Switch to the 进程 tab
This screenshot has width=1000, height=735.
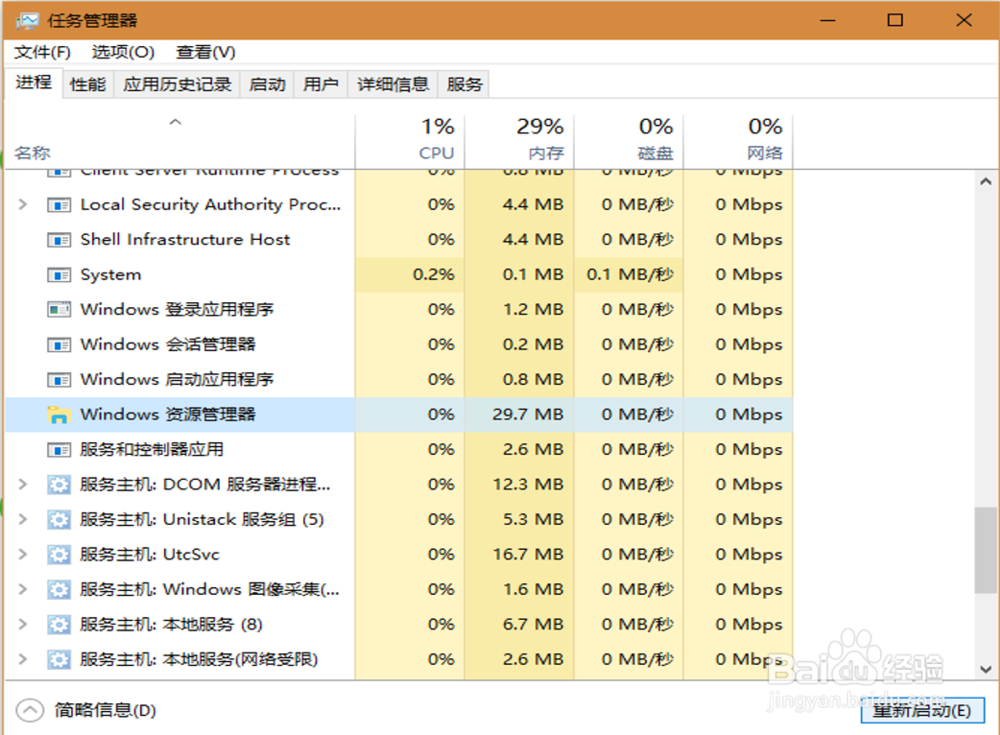pyautogui.click(x=34, y=83)
